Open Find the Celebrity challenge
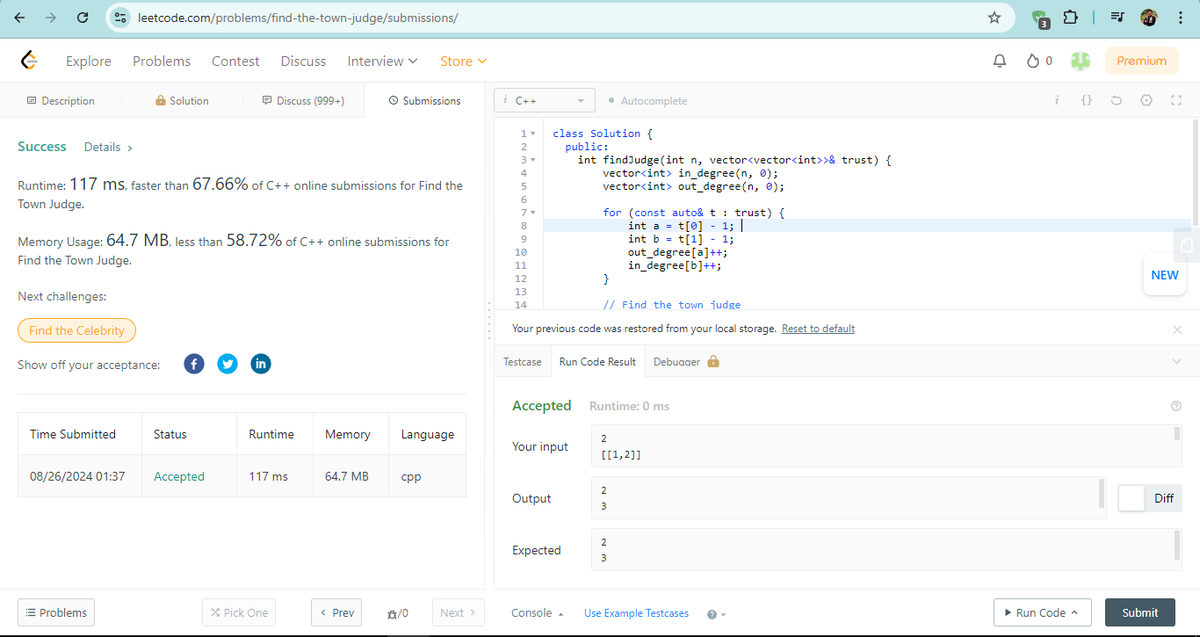This screenshot has height=637, width=1200. coord(77,330)
